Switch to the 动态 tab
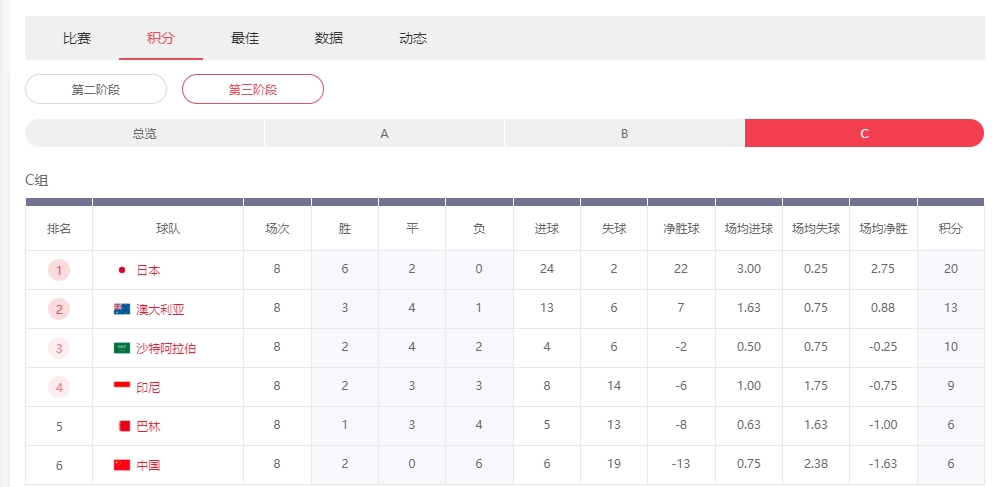Viewport: 994px width, 487px height. [x=413, y=38]
